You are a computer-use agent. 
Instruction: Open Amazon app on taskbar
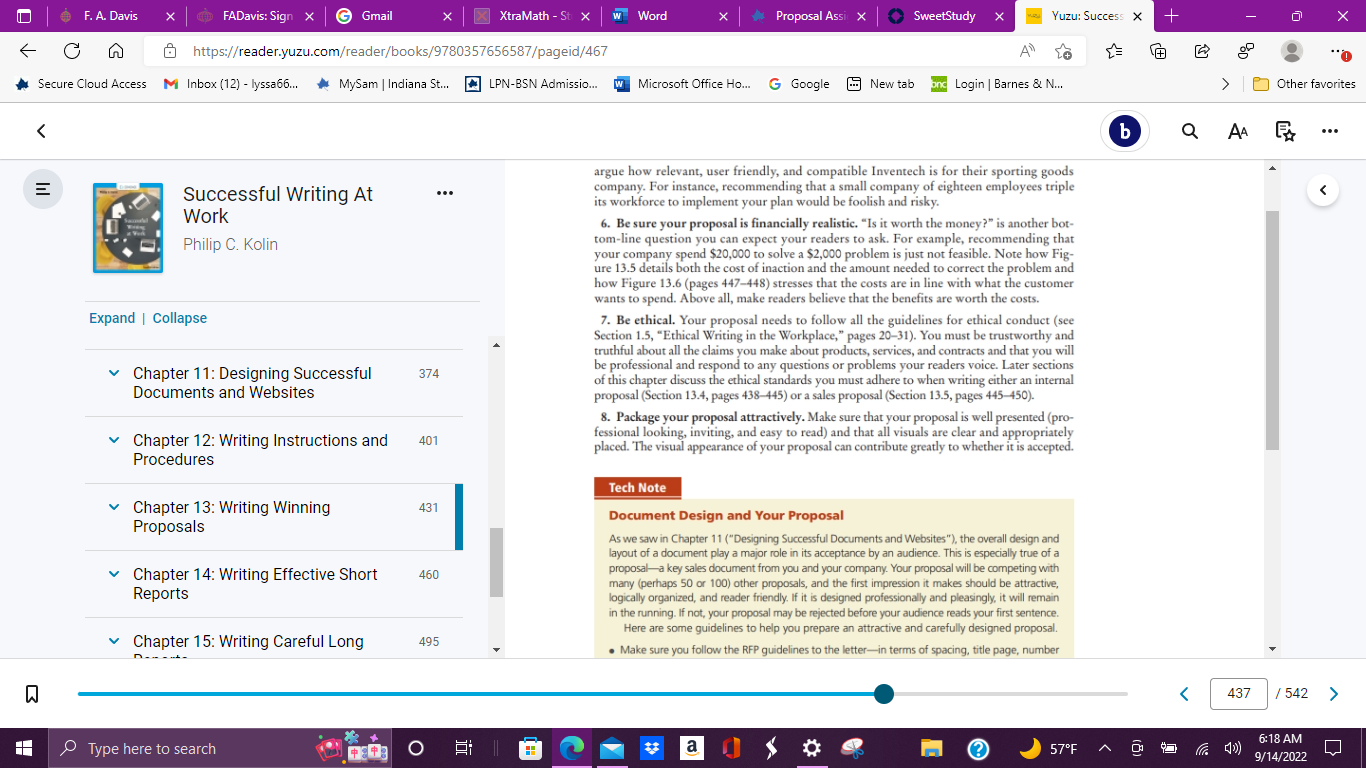click(691, 748)
